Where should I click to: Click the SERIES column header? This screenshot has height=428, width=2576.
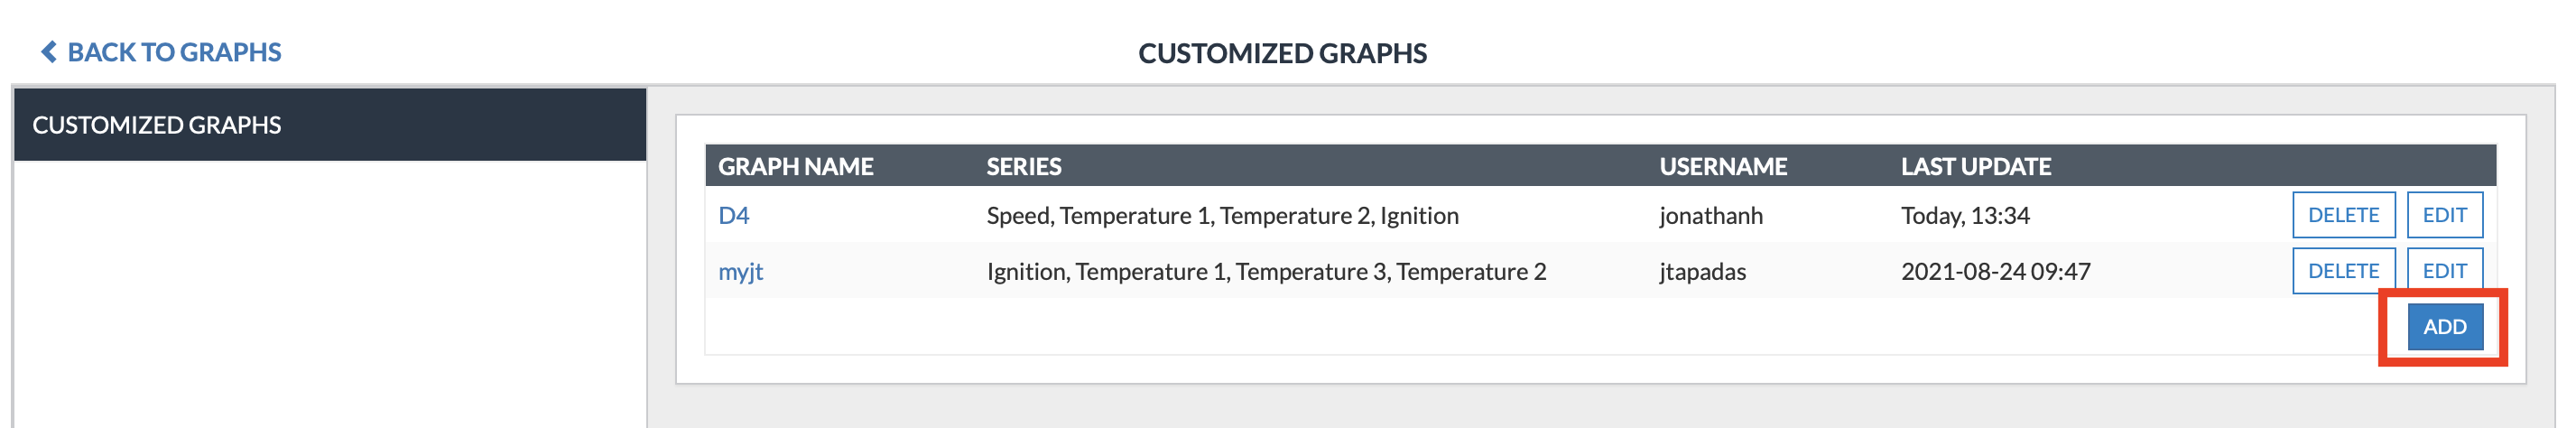[1023, 166]
